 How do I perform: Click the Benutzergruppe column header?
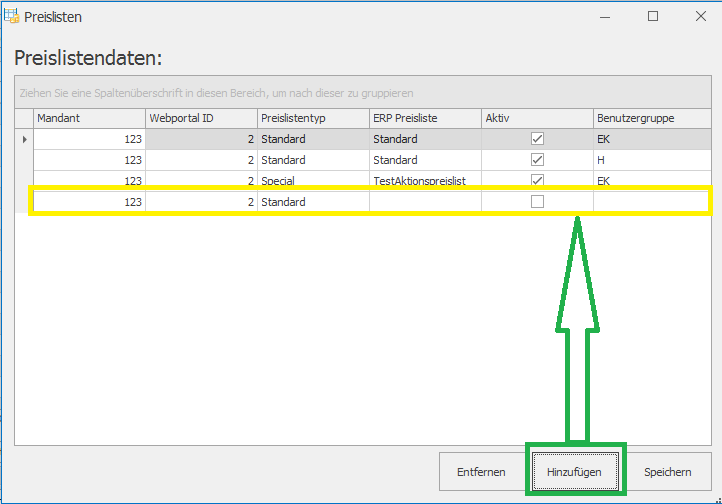point(650,118)
